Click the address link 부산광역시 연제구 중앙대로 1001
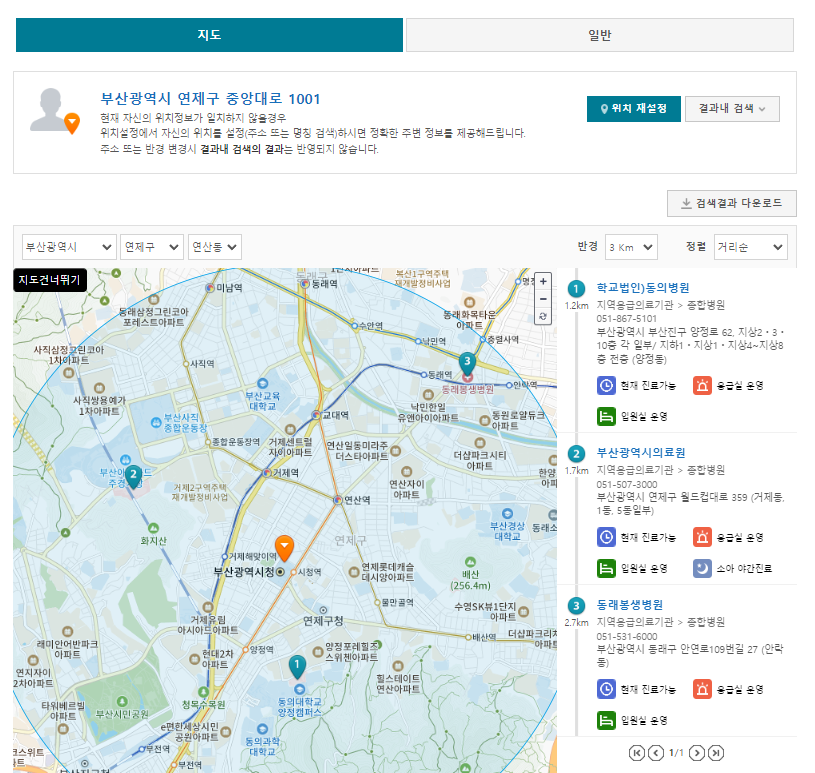Screen dimensions: 815x773 tap(210, 99)
